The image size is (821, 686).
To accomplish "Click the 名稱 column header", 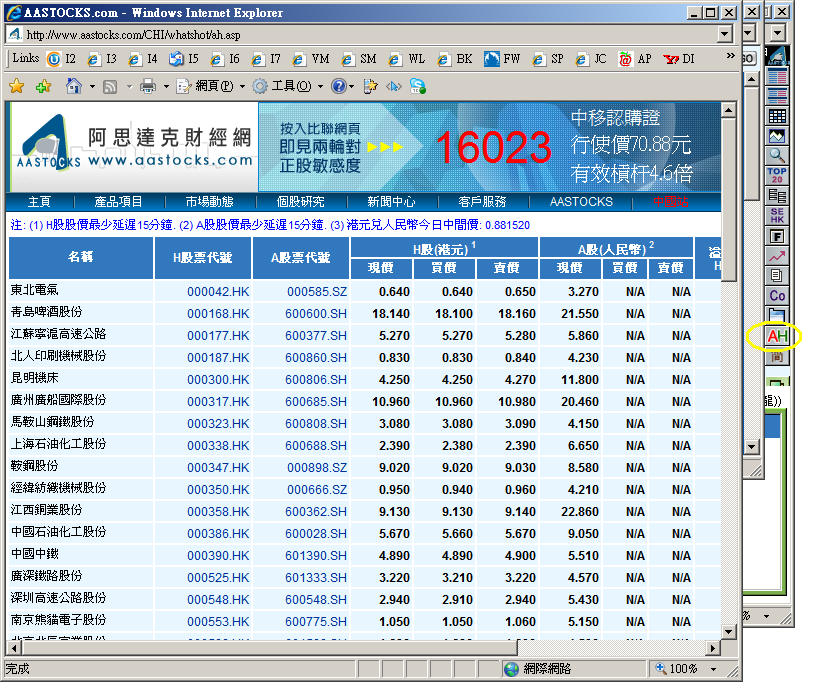I will pos(81,258).
